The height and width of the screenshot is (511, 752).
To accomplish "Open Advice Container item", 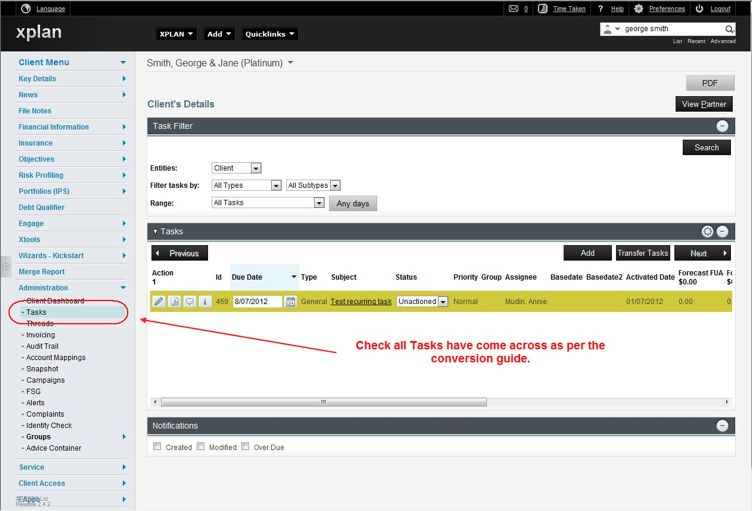I will pyautogui.click(x=54, y=448).
